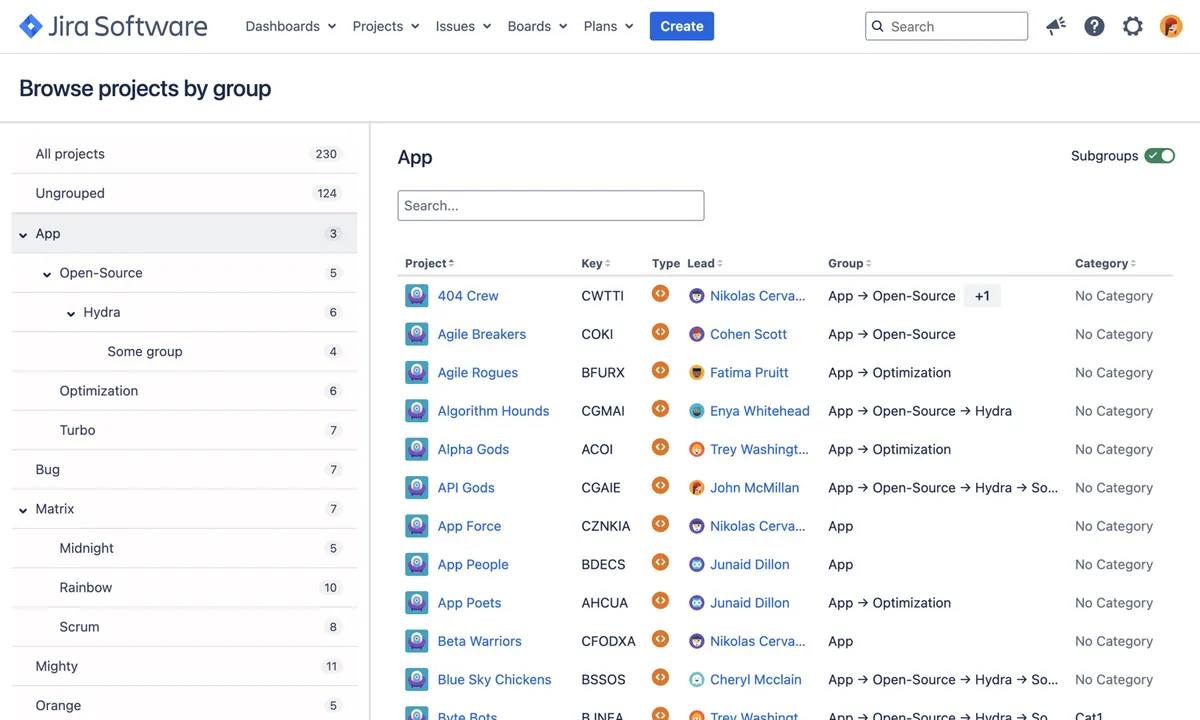Sort table by Group column
Viewport: 1200px width, 720px height.
(x=849, y=263)
